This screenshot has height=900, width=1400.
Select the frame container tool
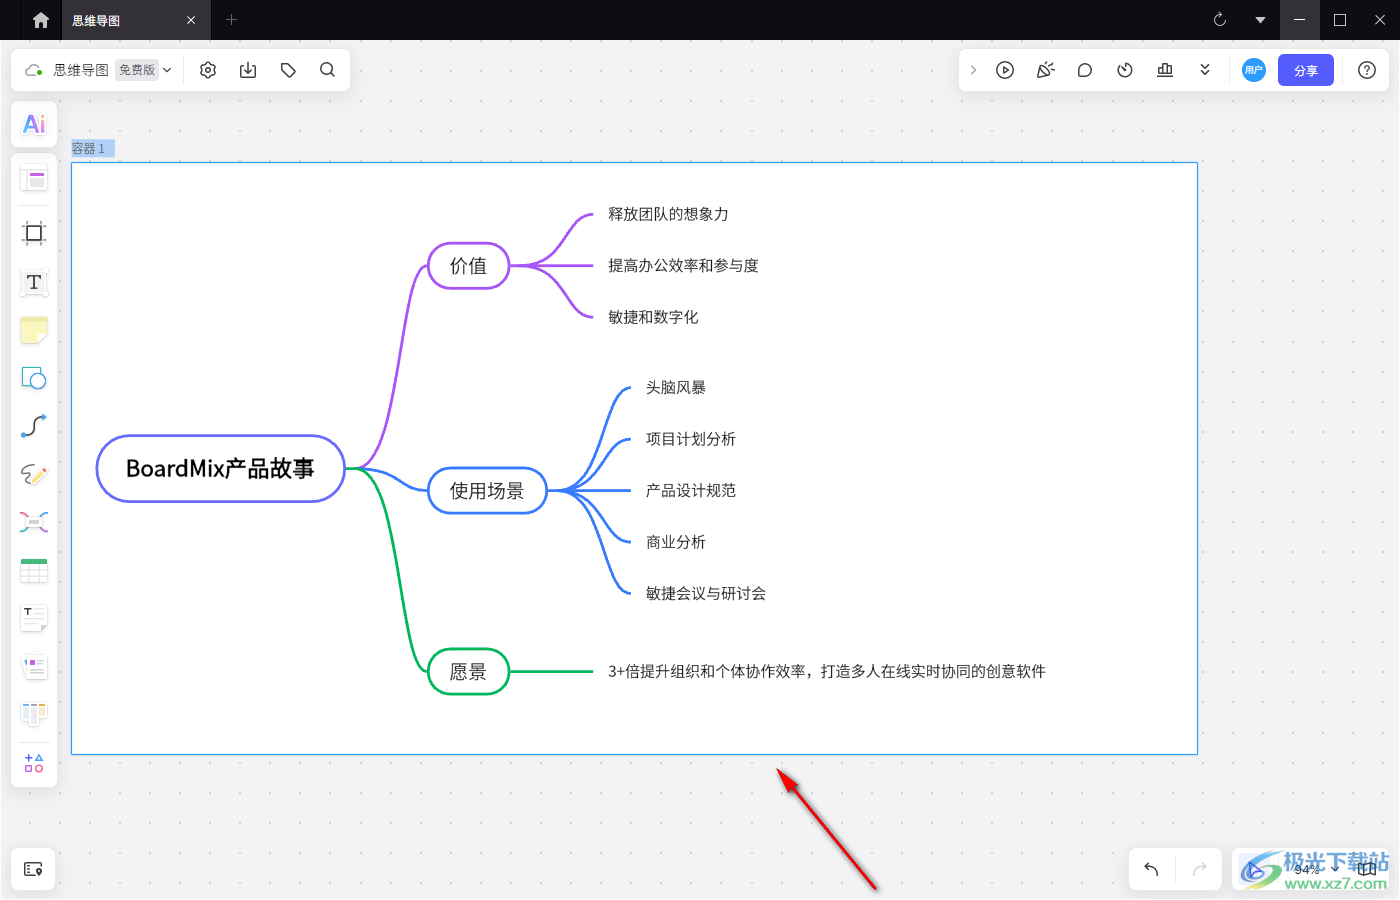34,233
